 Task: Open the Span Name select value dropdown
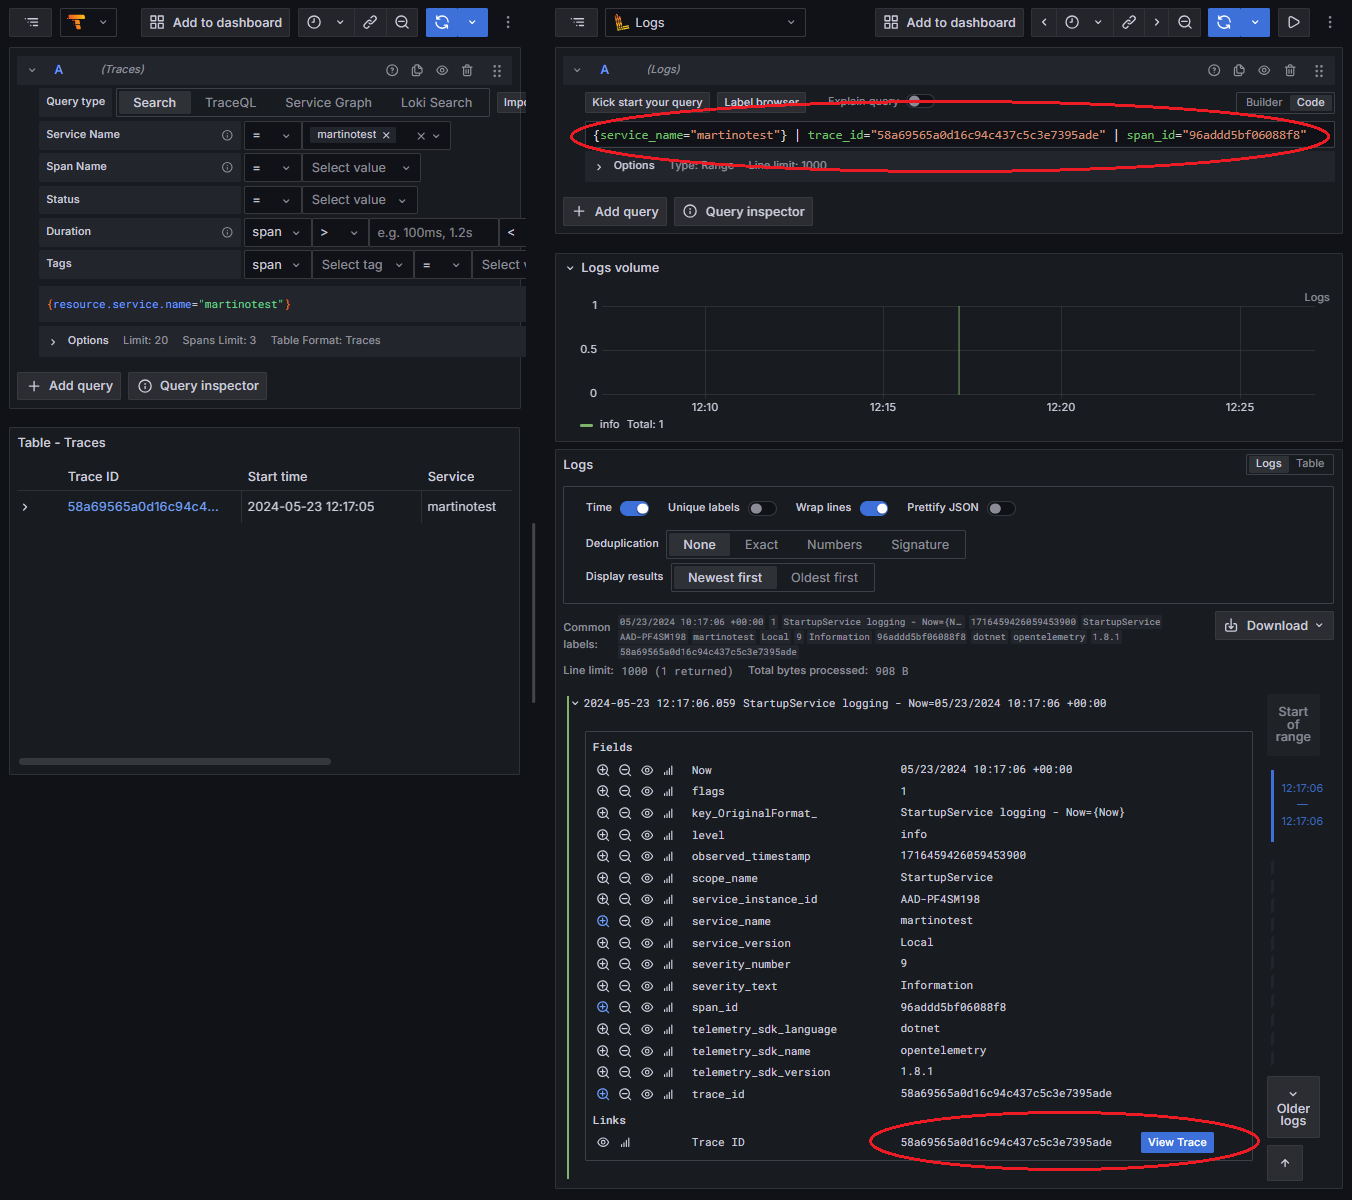[x=360, y=168]
